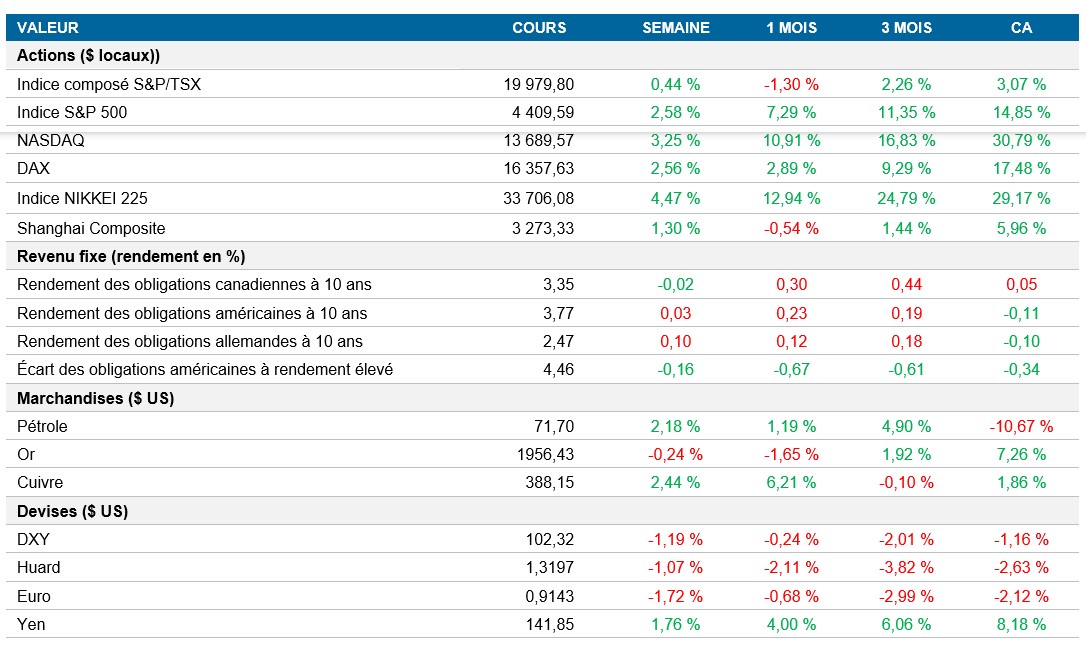Click the 3 MOIS column header
This screenshot has width=1086, height=645.
pyautogui.click(x=906, y=28)
